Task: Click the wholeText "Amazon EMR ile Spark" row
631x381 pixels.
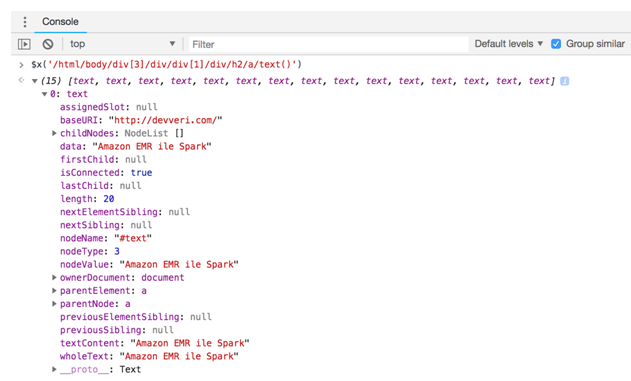Action: [149, 356]
